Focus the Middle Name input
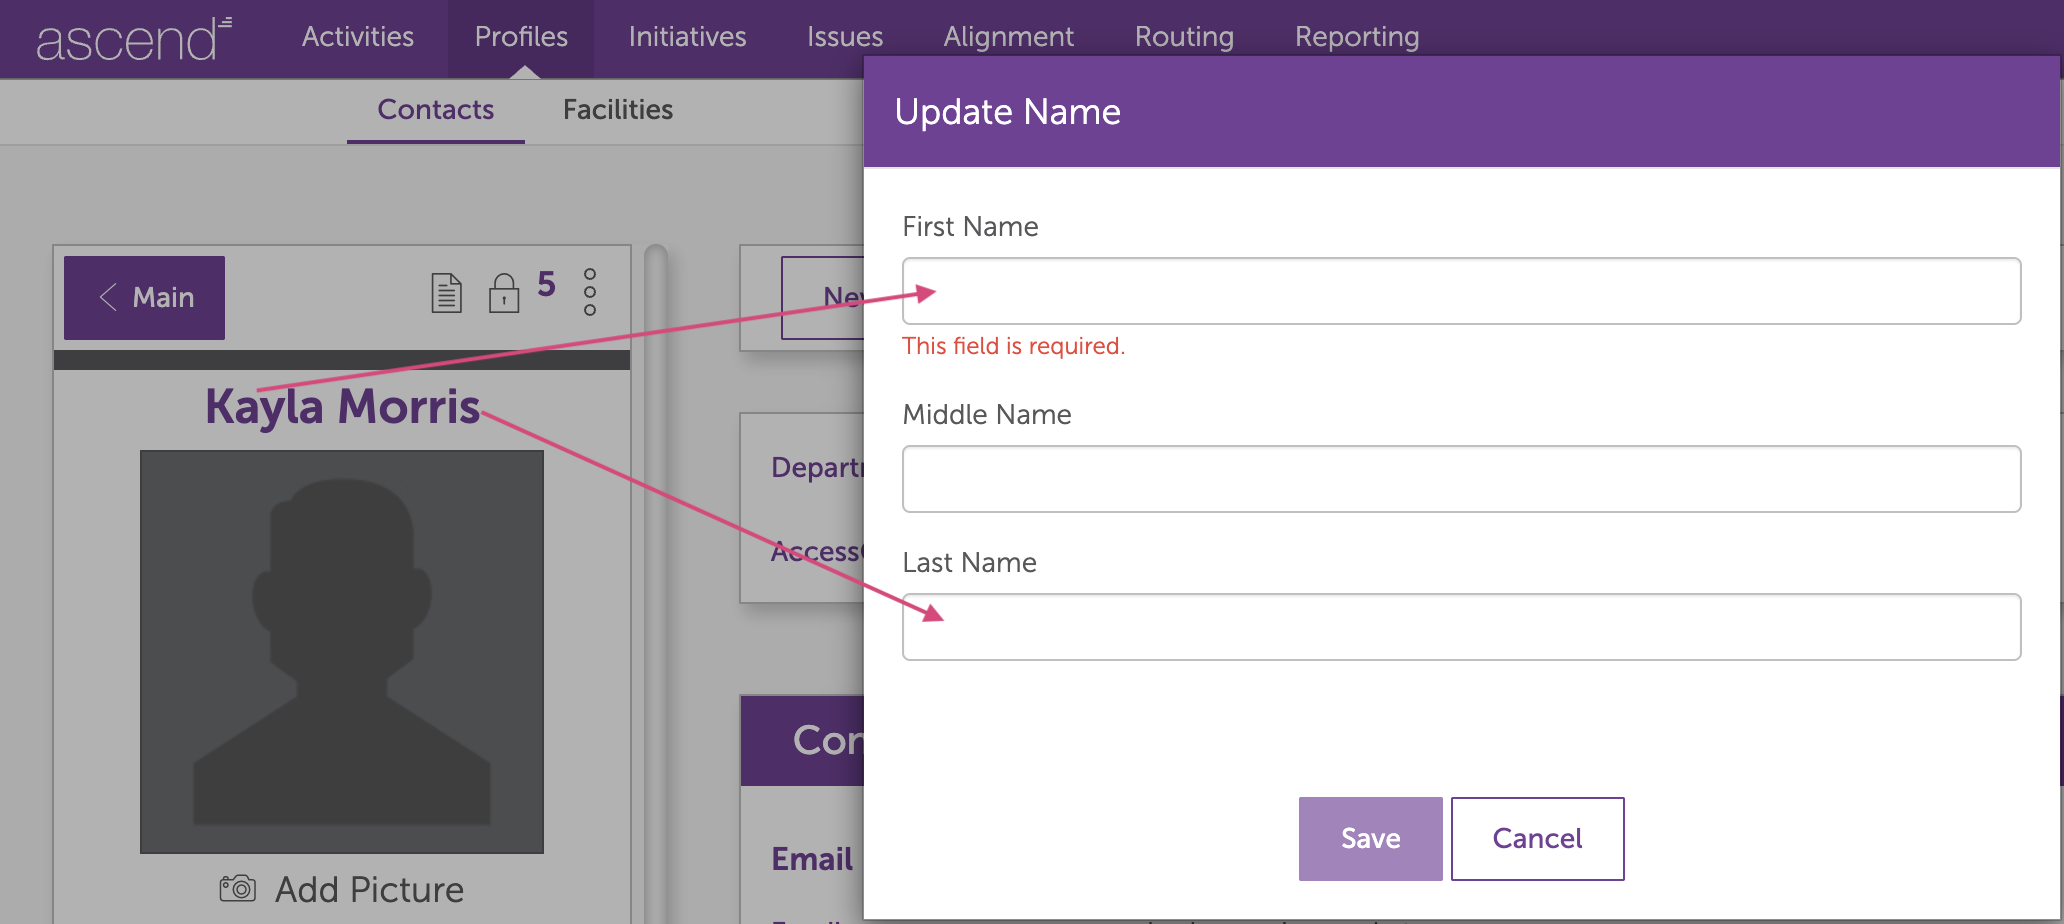2064x924 pixels. coord(1460,479)
